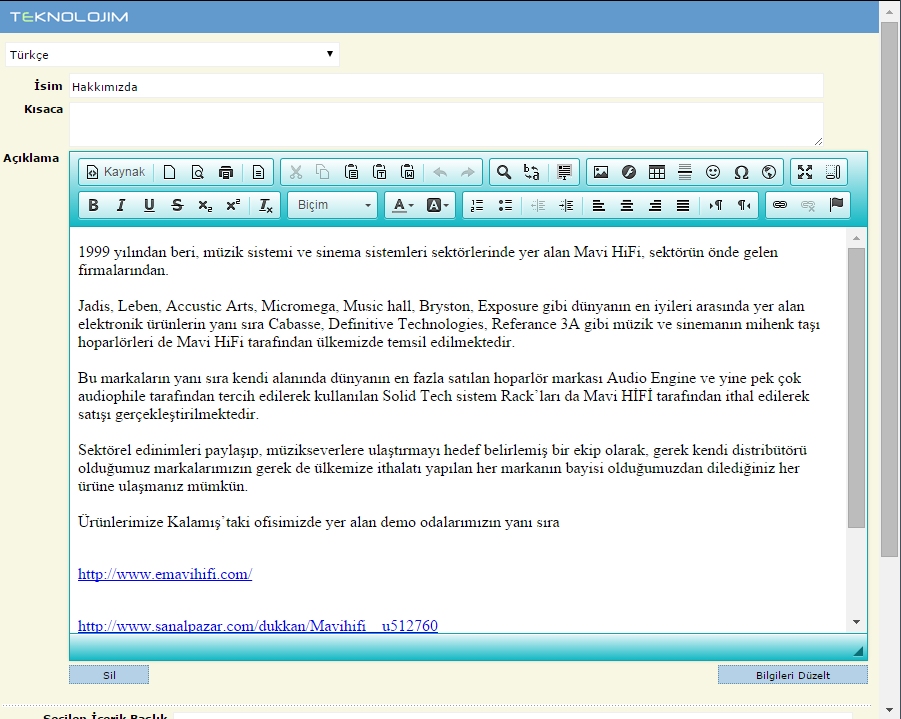Set text direction right-to-left
This screenshot has height=719, width=901.
click(x=744, y=205)
